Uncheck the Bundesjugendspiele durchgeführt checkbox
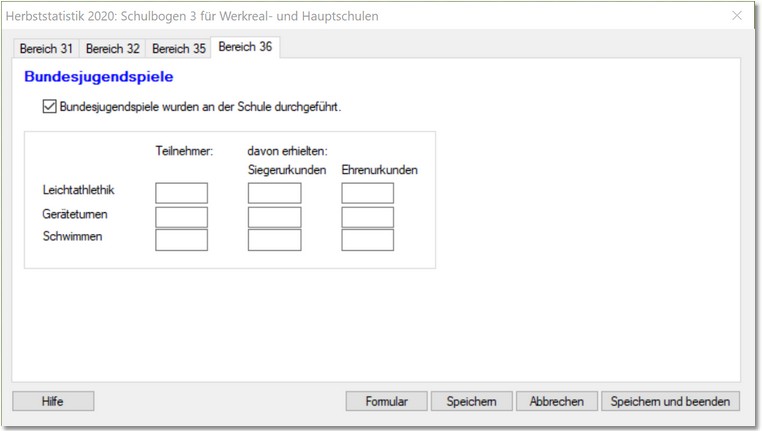Viewport: 762px width, 433px height. pyautogui.click(x=50, y=107)
